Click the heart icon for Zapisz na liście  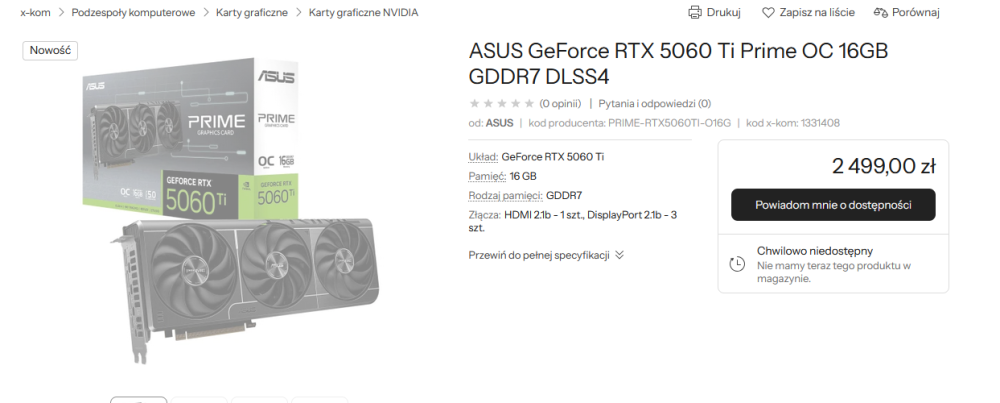coord(768,12)
